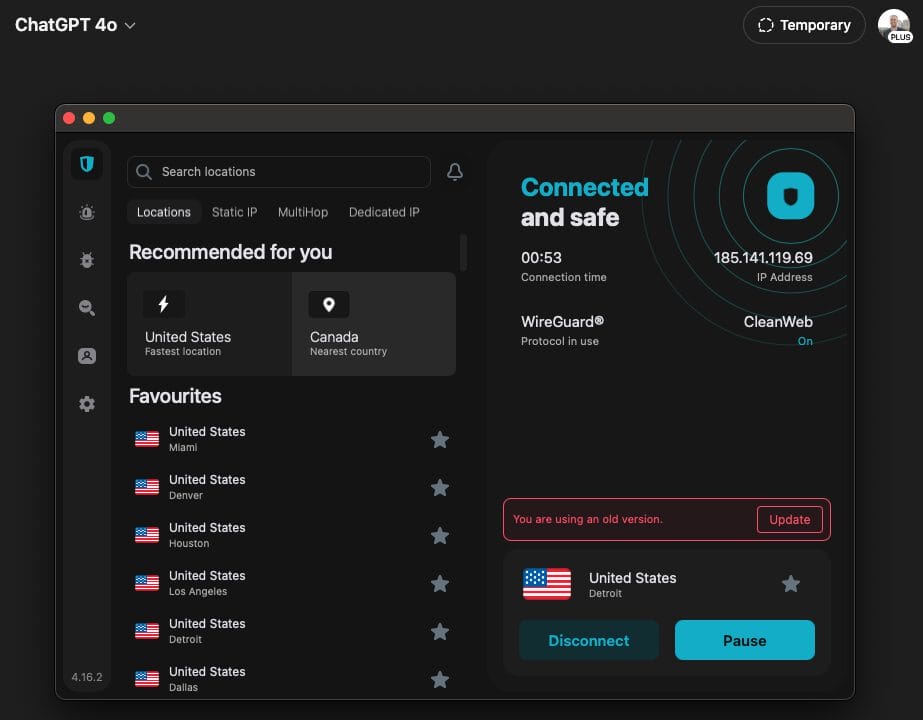Image resolution: width=923 pixels, height=720 pixels.
Task: Click Update on the old version warning
Action: [789, 519]
